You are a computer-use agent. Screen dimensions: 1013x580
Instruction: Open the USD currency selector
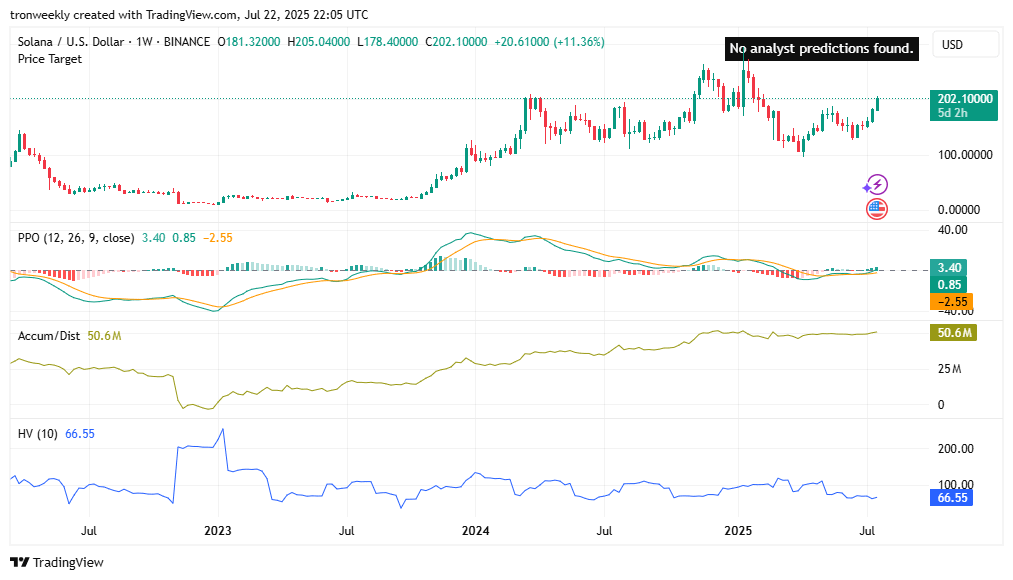click(965, 45)
